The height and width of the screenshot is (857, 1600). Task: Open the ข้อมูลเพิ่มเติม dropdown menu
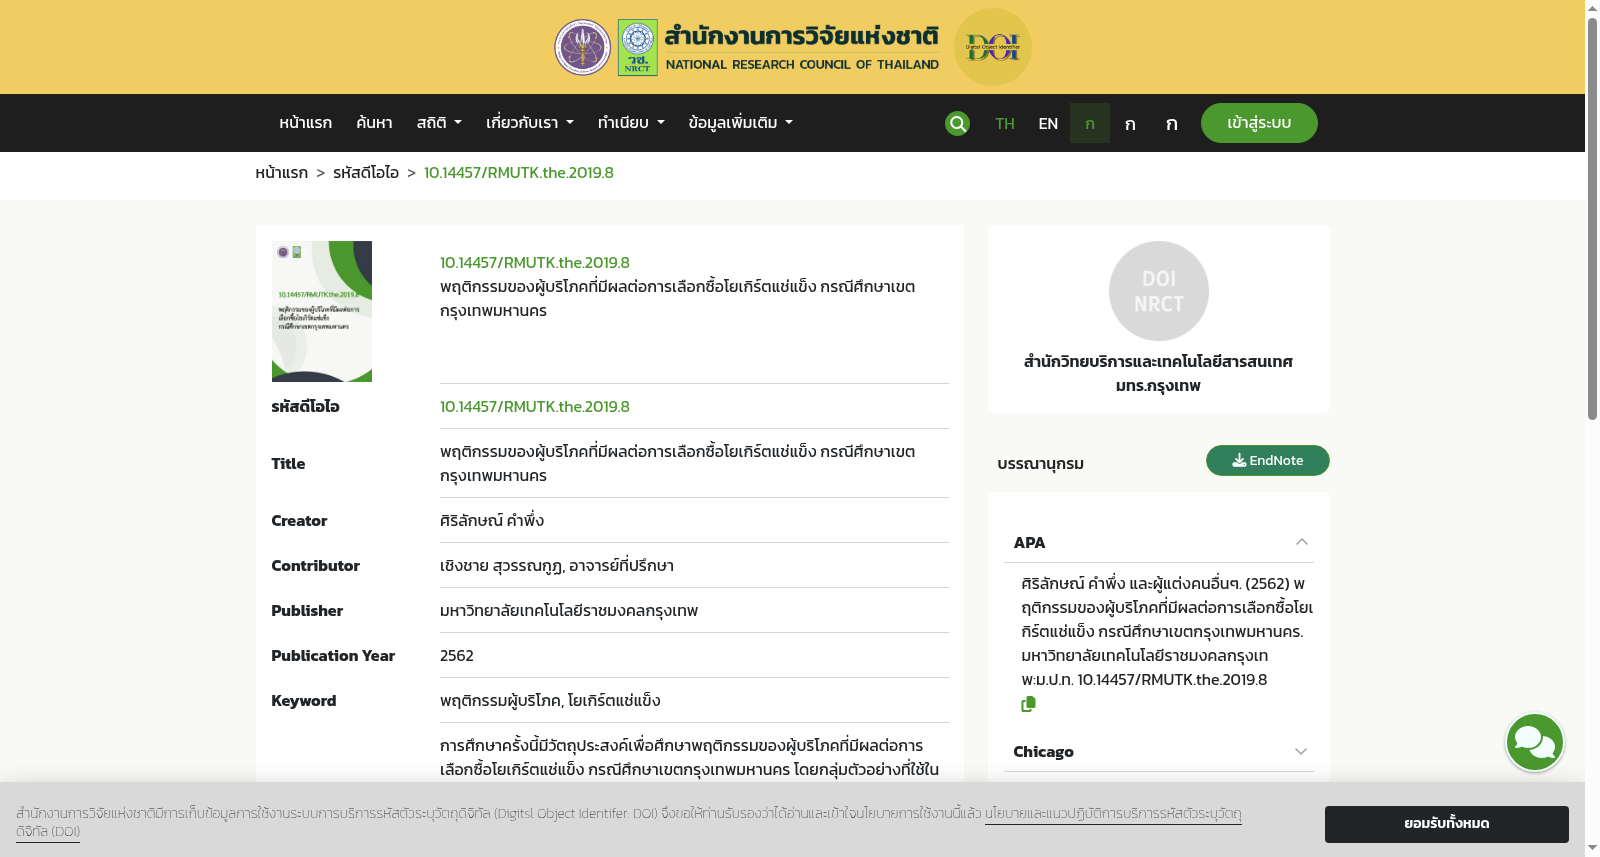point(741,122)
